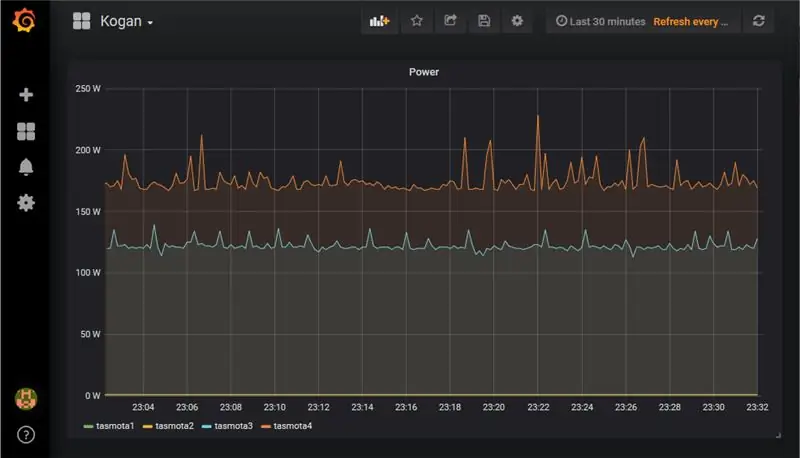Click the tasmota1 green color swatch
This screenshot has height=458, width=800.
point(88,426)
